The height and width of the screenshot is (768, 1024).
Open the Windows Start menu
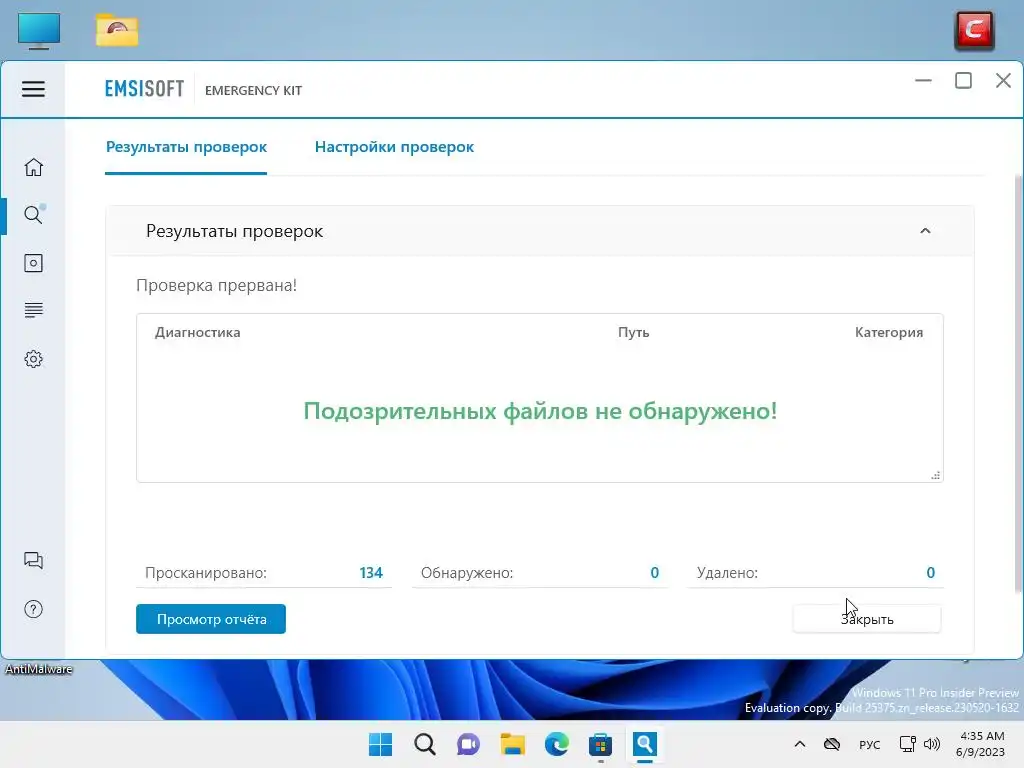(380, 744)
